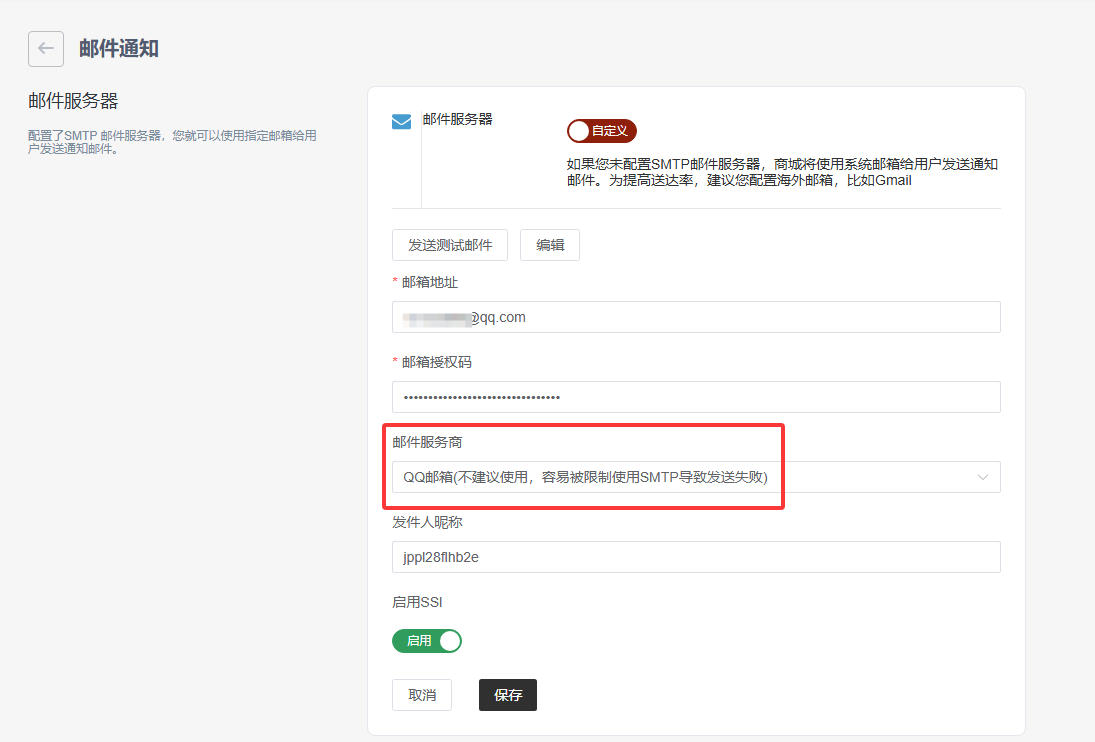The image size is (1095, 742).
Task: Disable the 启用 SSL switch
Action: [x=427, y=640]
